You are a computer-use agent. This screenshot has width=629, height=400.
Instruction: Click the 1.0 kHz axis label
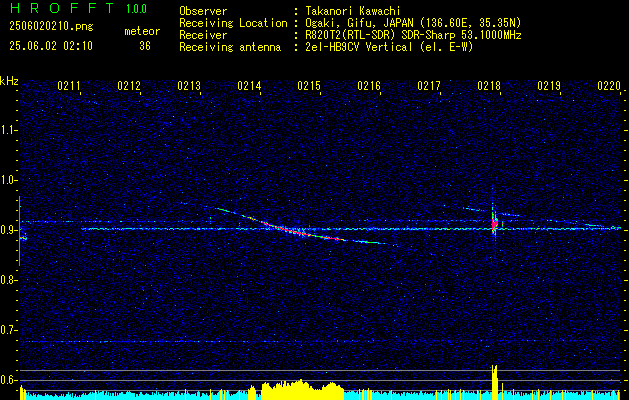point(9,180)
